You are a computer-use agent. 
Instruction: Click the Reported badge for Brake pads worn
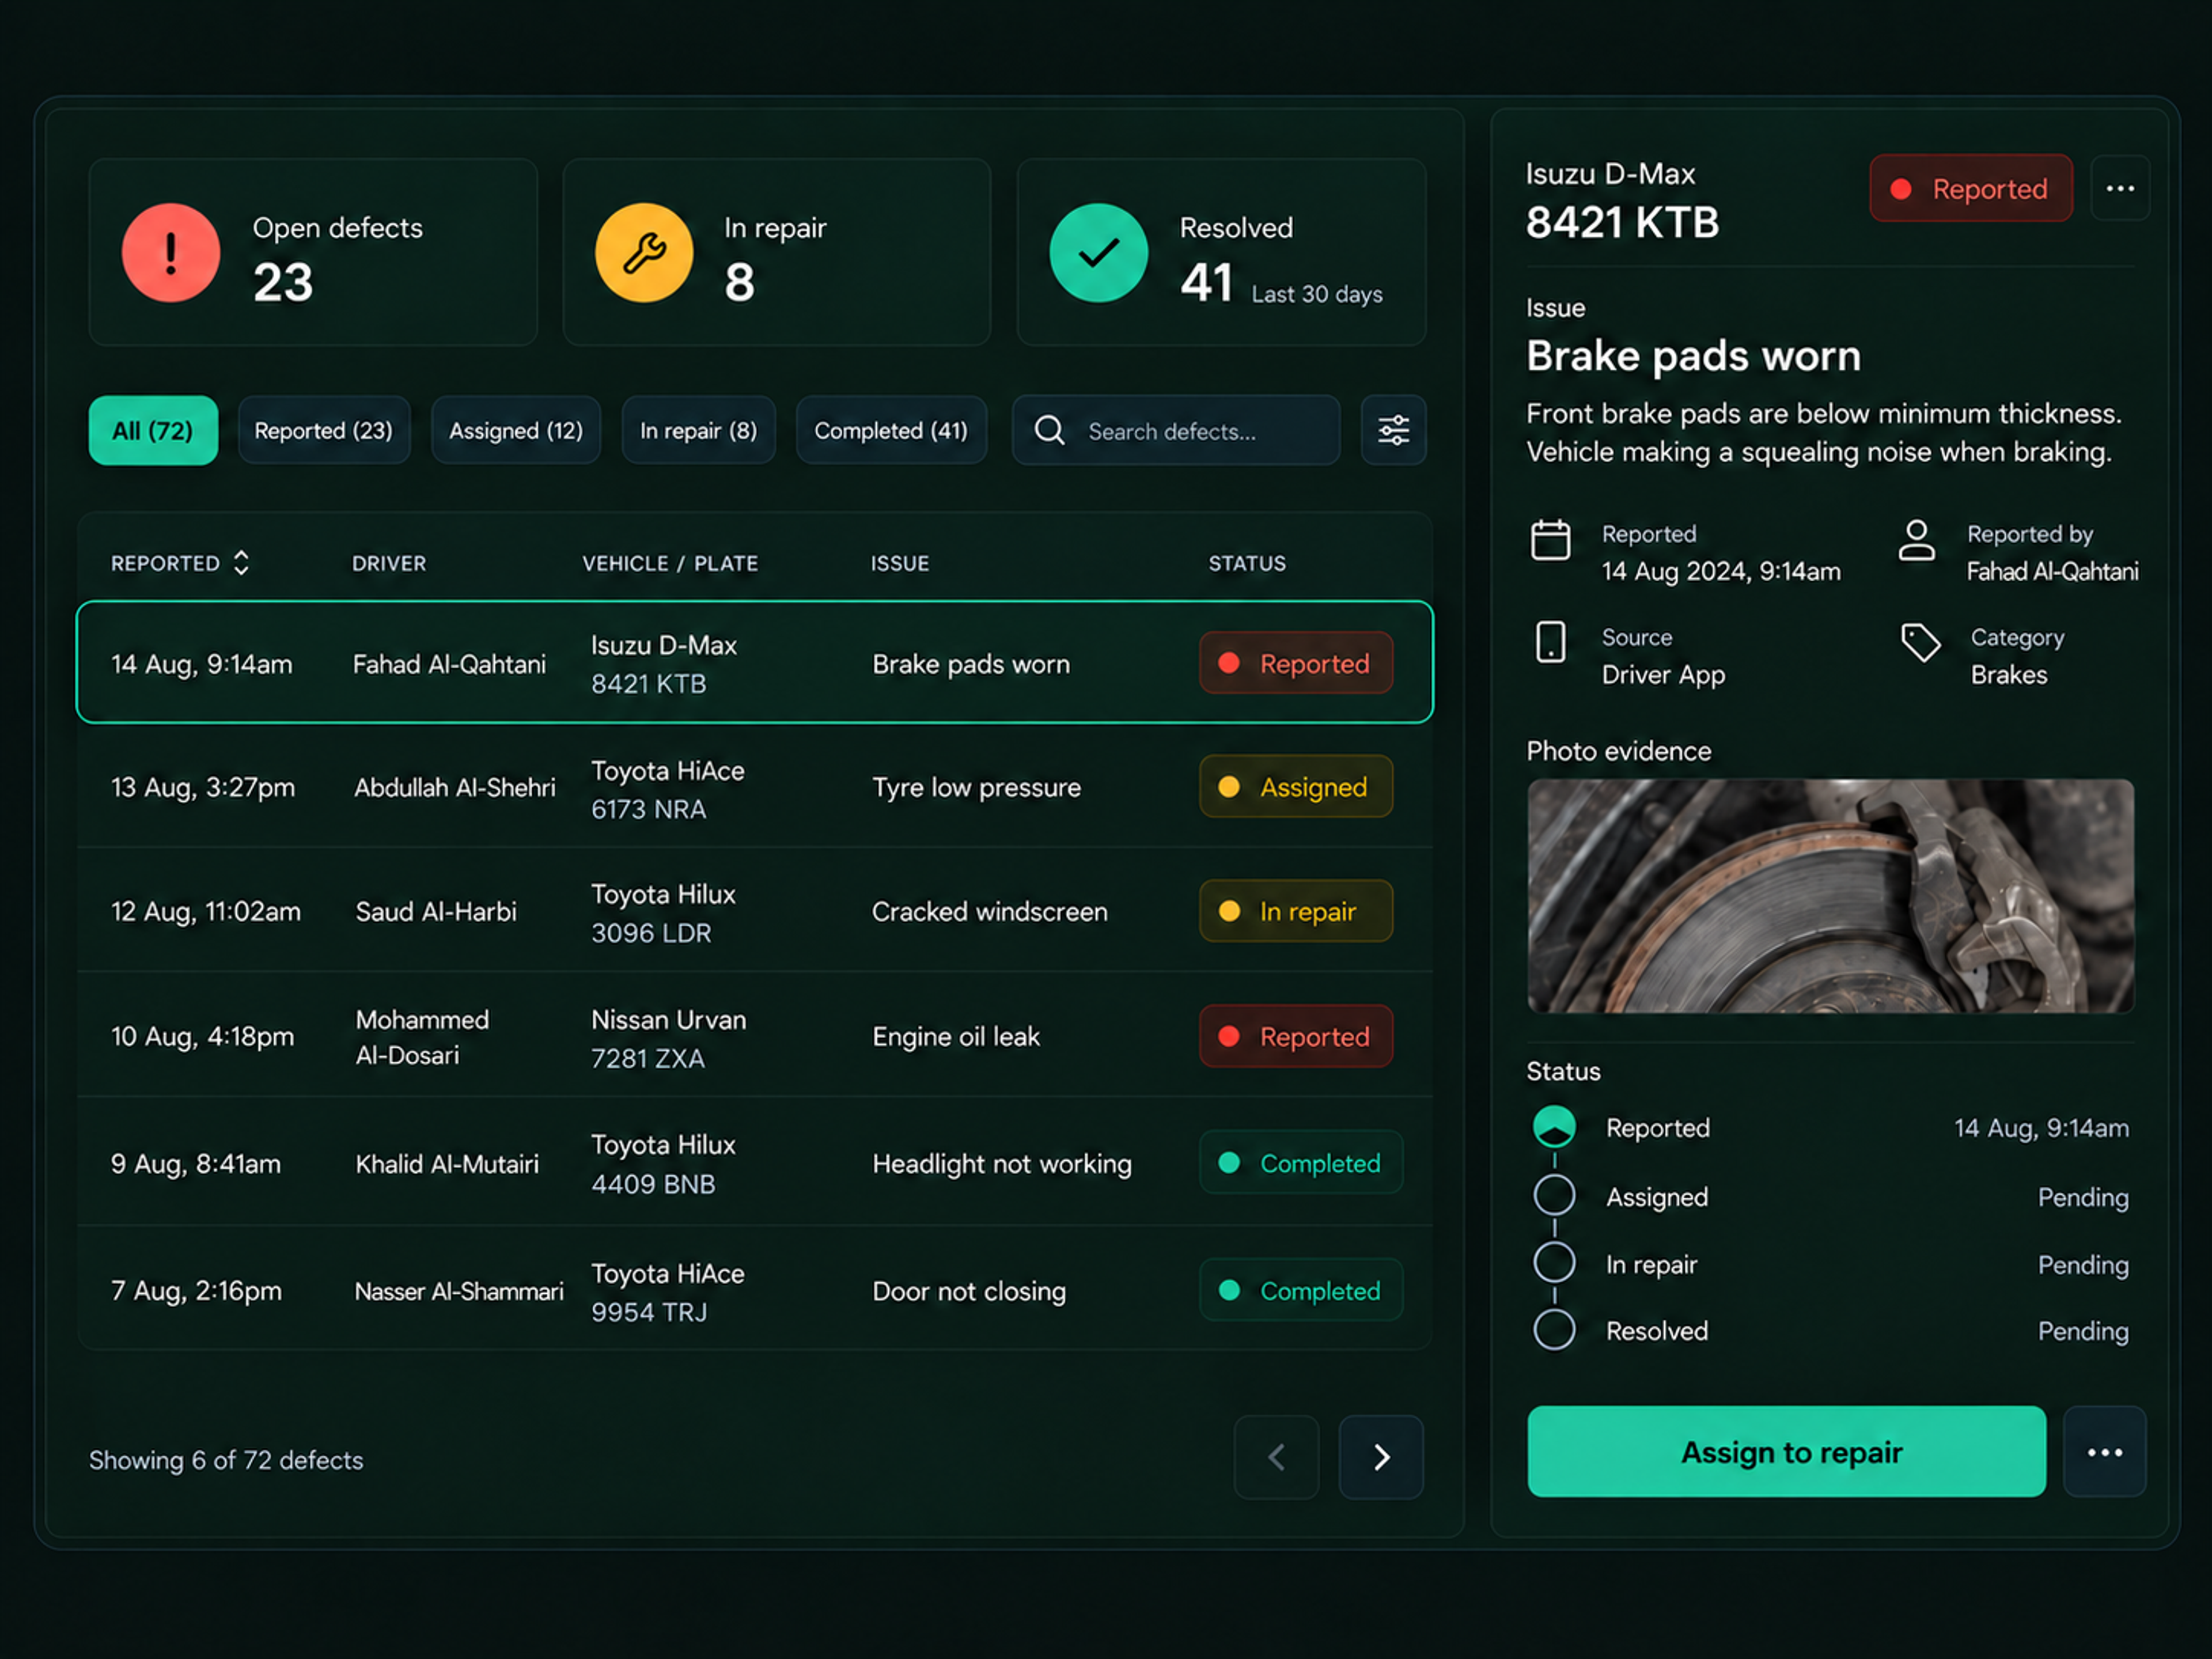tap(1296, 663)
